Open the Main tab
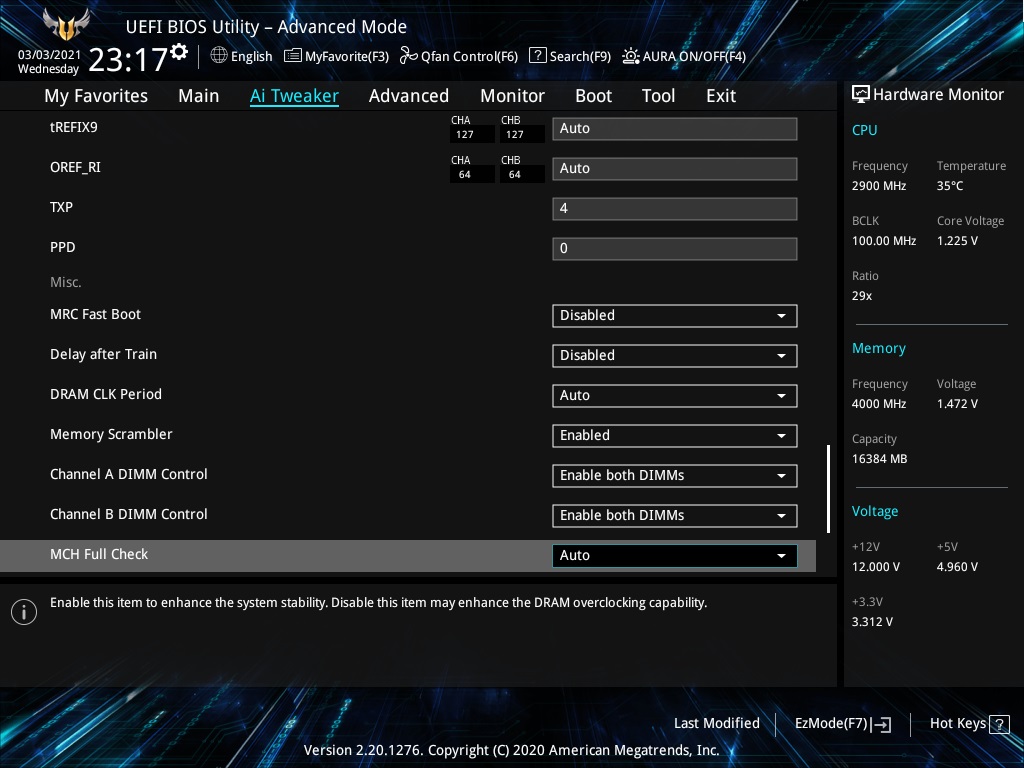 (x=199, y=96)
